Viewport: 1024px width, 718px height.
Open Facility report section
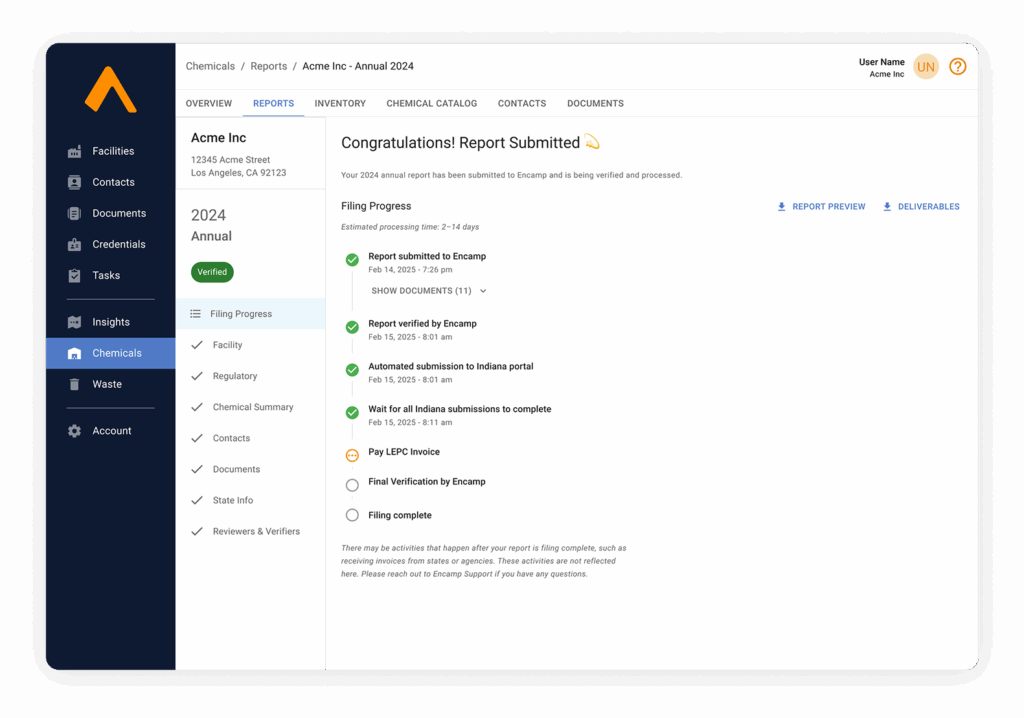click(251, 345)
